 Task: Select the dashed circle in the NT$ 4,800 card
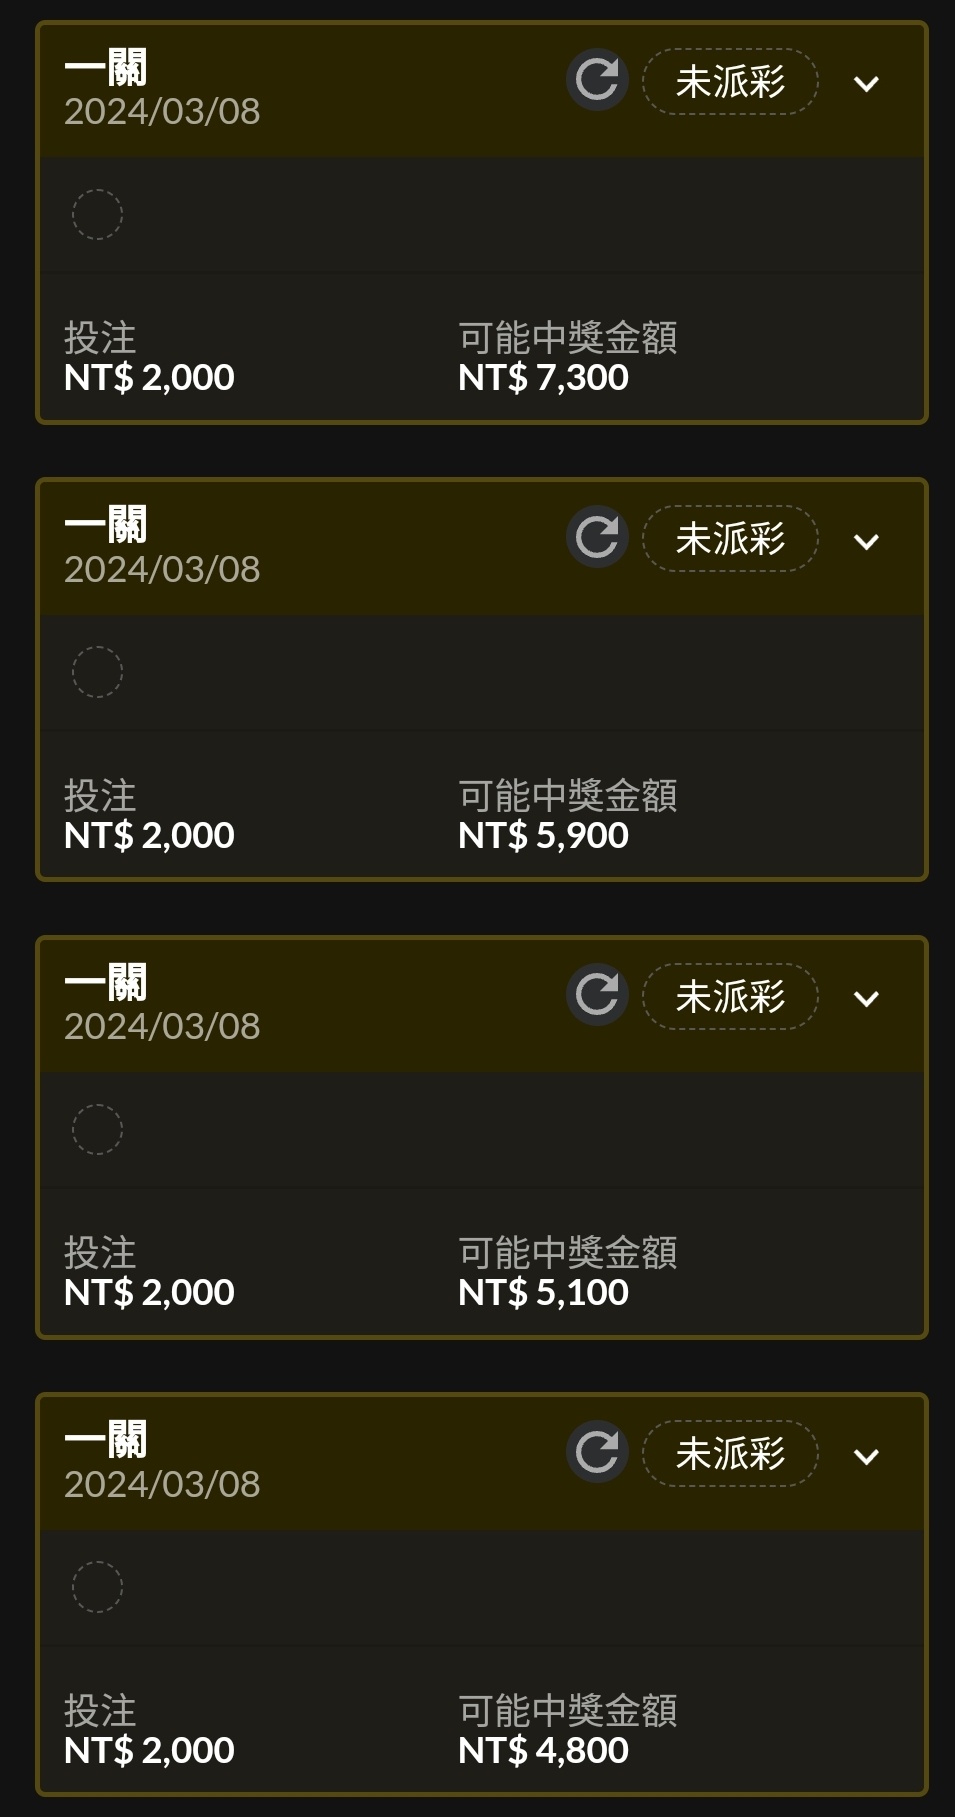point(97,1587)
